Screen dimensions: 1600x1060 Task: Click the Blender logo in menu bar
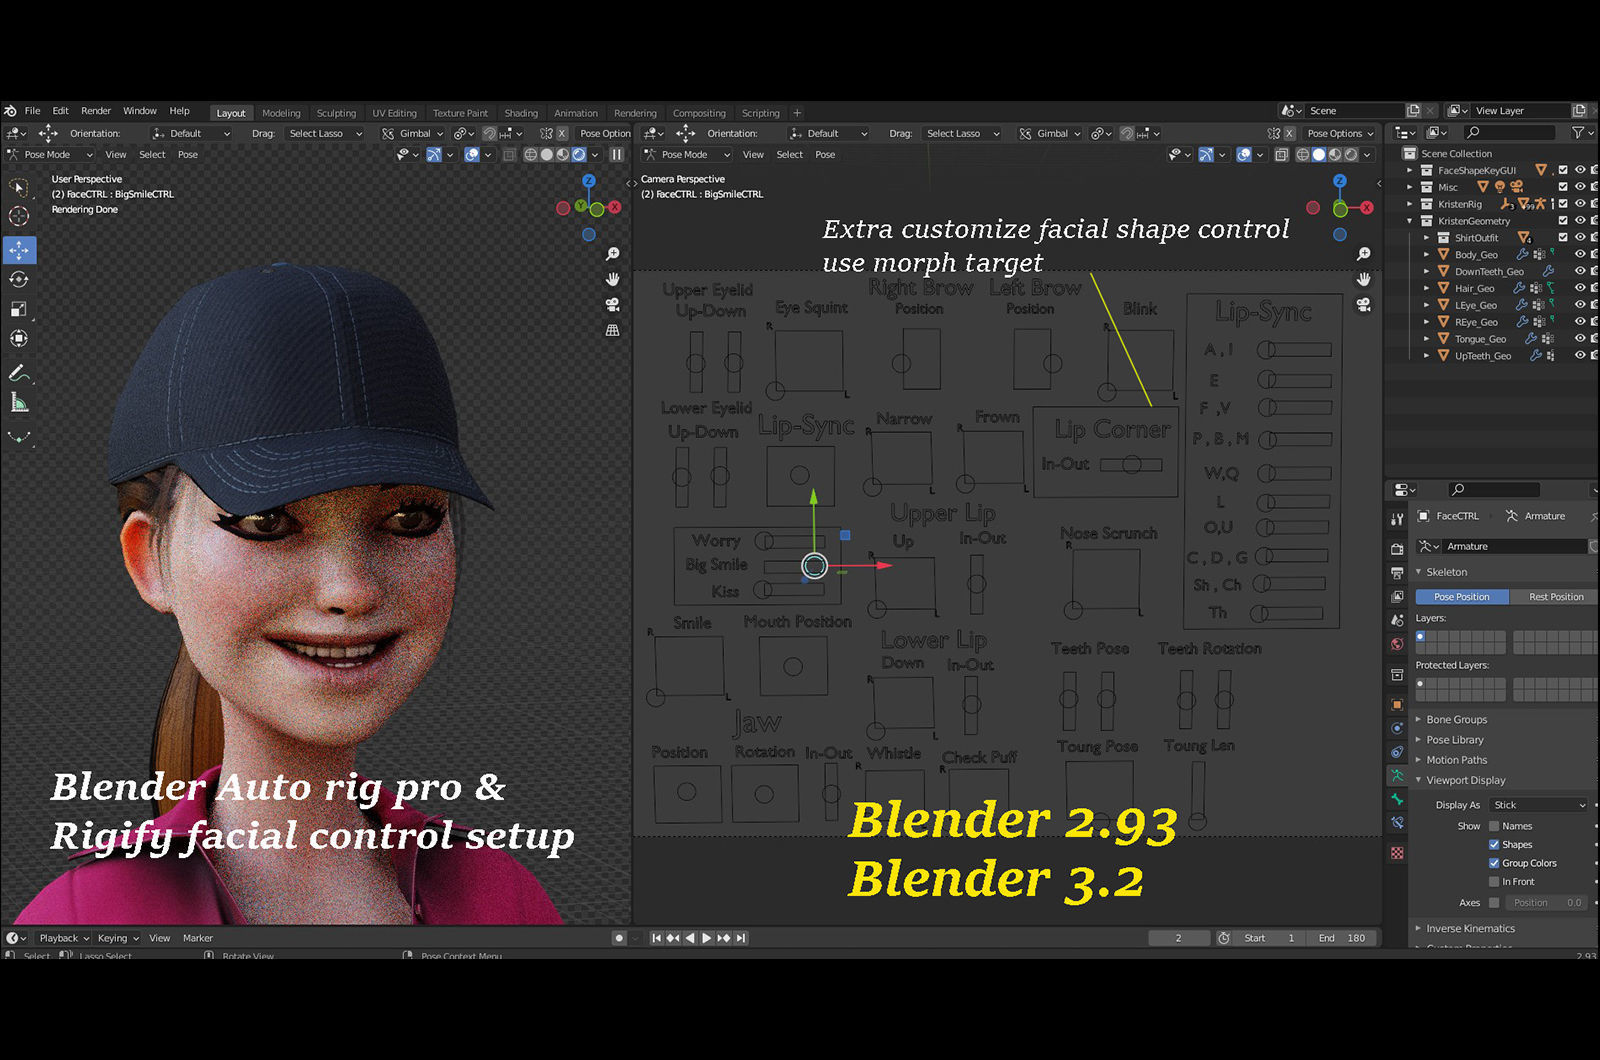pyautogui.click(x=10, y=111)
